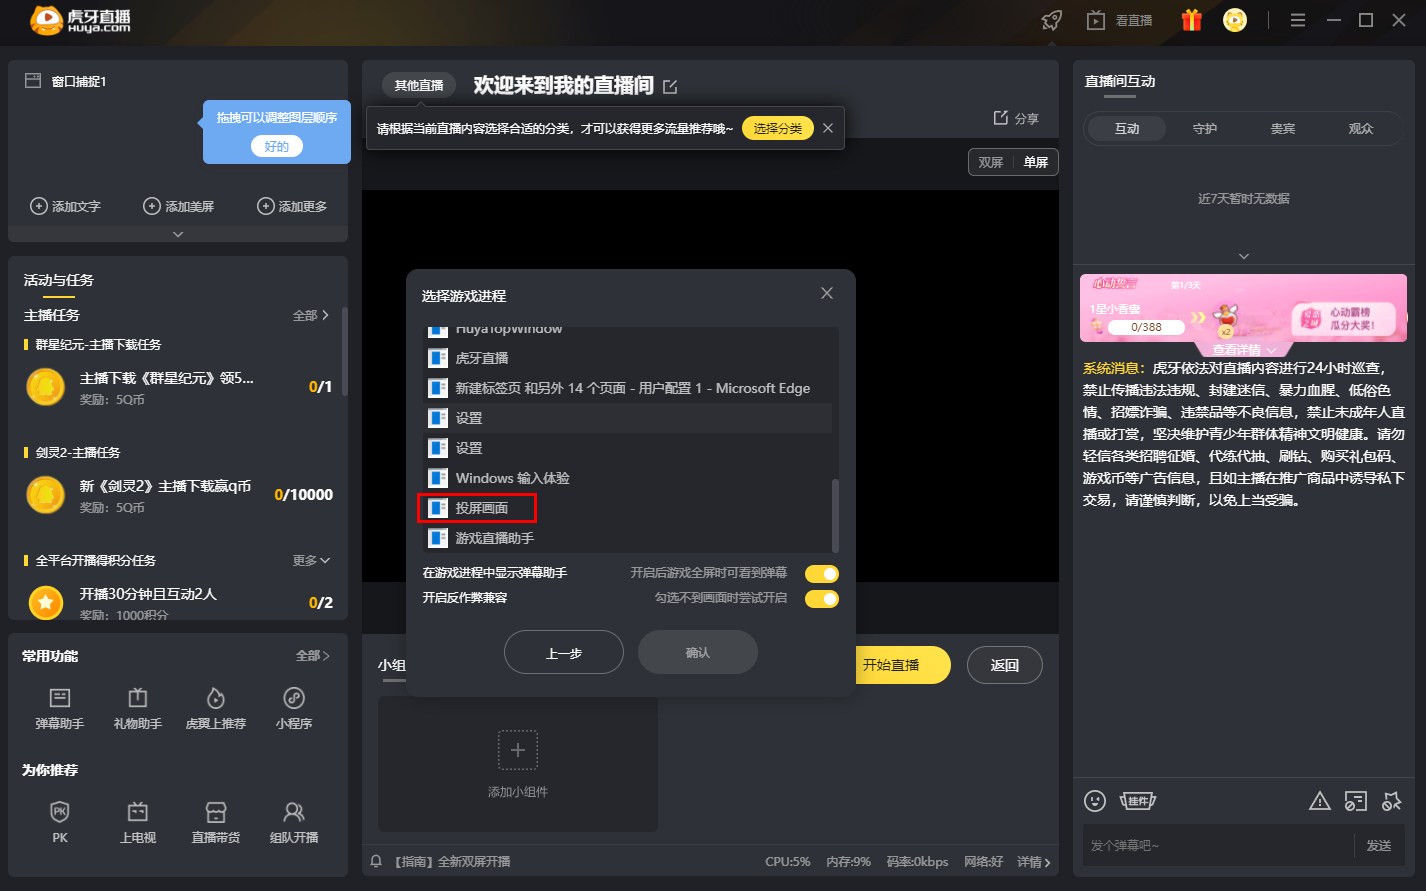Edit the room title with pencil icon
The image size is (1426, 891).
click(670, 87)
